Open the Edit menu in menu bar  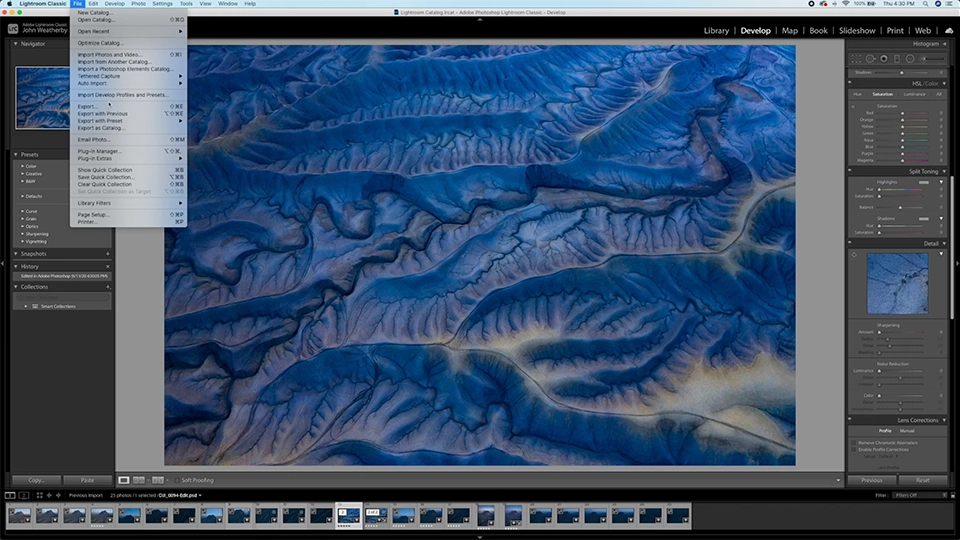pos(93,4)
